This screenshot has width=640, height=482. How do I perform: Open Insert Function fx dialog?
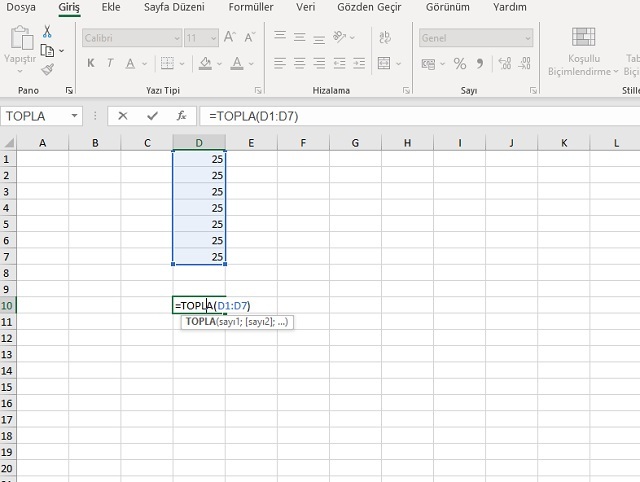pos(182,116)
